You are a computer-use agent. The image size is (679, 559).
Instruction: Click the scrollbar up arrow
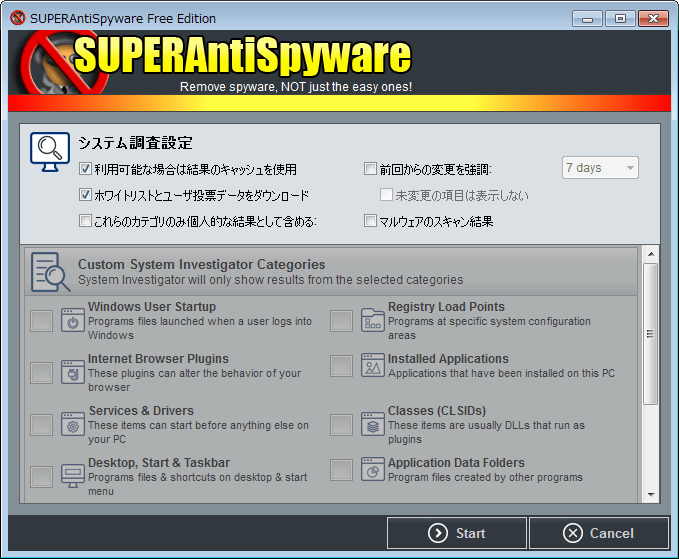pos(651,254)
